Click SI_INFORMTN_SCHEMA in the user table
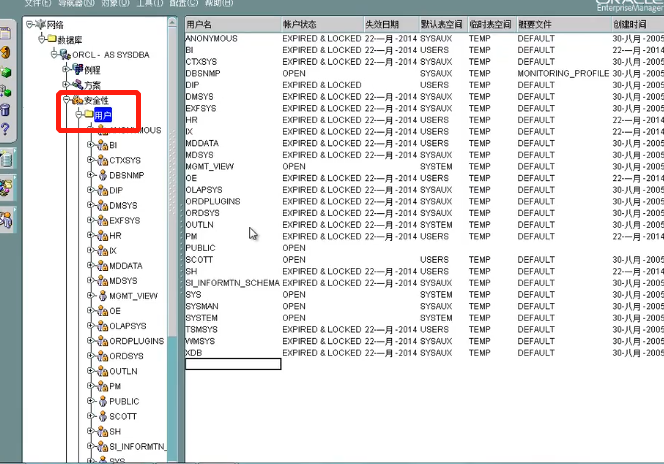664x464 pixels. pyautogui.click(x=232, y=283)
